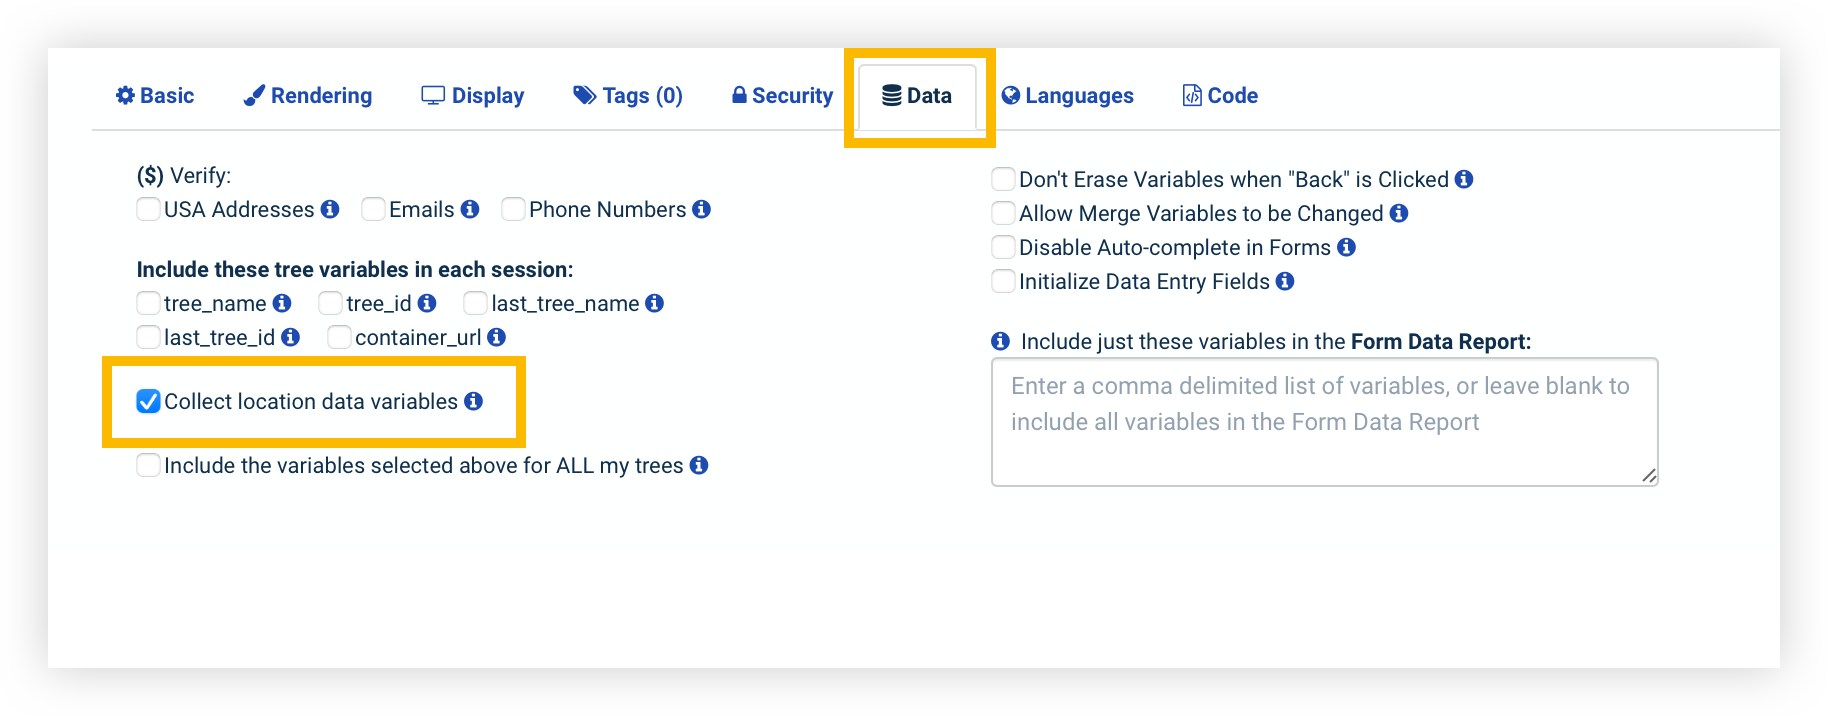Viewport: 1828px width, 716px height.
Task: Click info icon next to Form Data Report label
Action: click(1000, 341)
